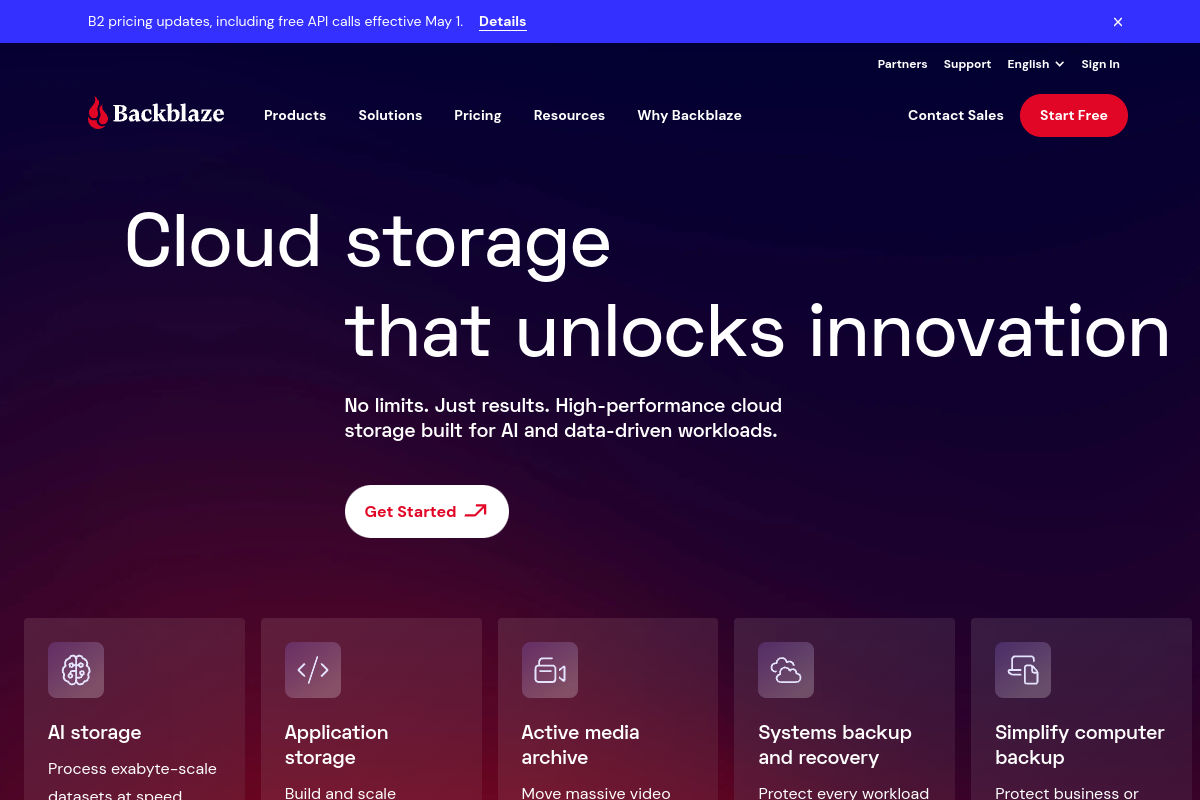The image size is (1200, 800).
Task: Click the Start Free button
Action: (1074, 115)
